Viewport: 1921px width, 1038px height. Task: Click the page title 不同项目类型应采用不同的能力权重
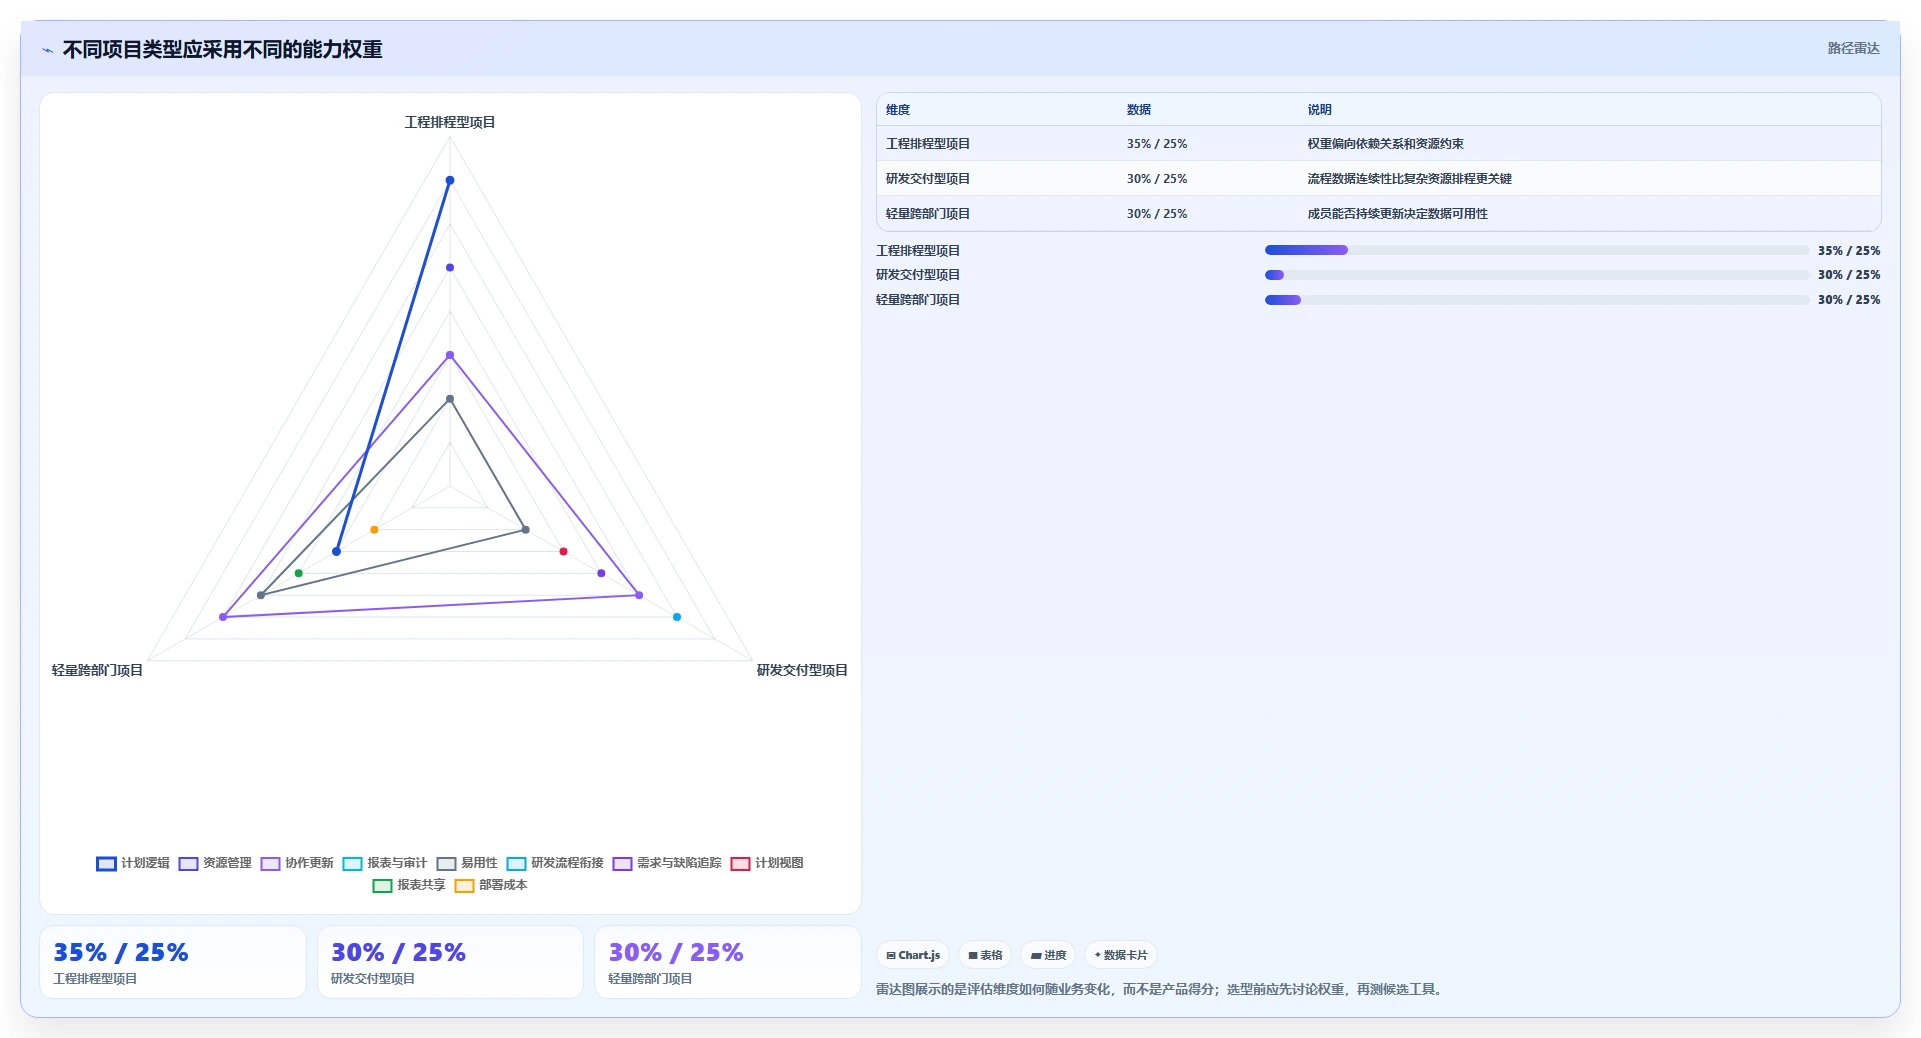[x=222, y=50]
